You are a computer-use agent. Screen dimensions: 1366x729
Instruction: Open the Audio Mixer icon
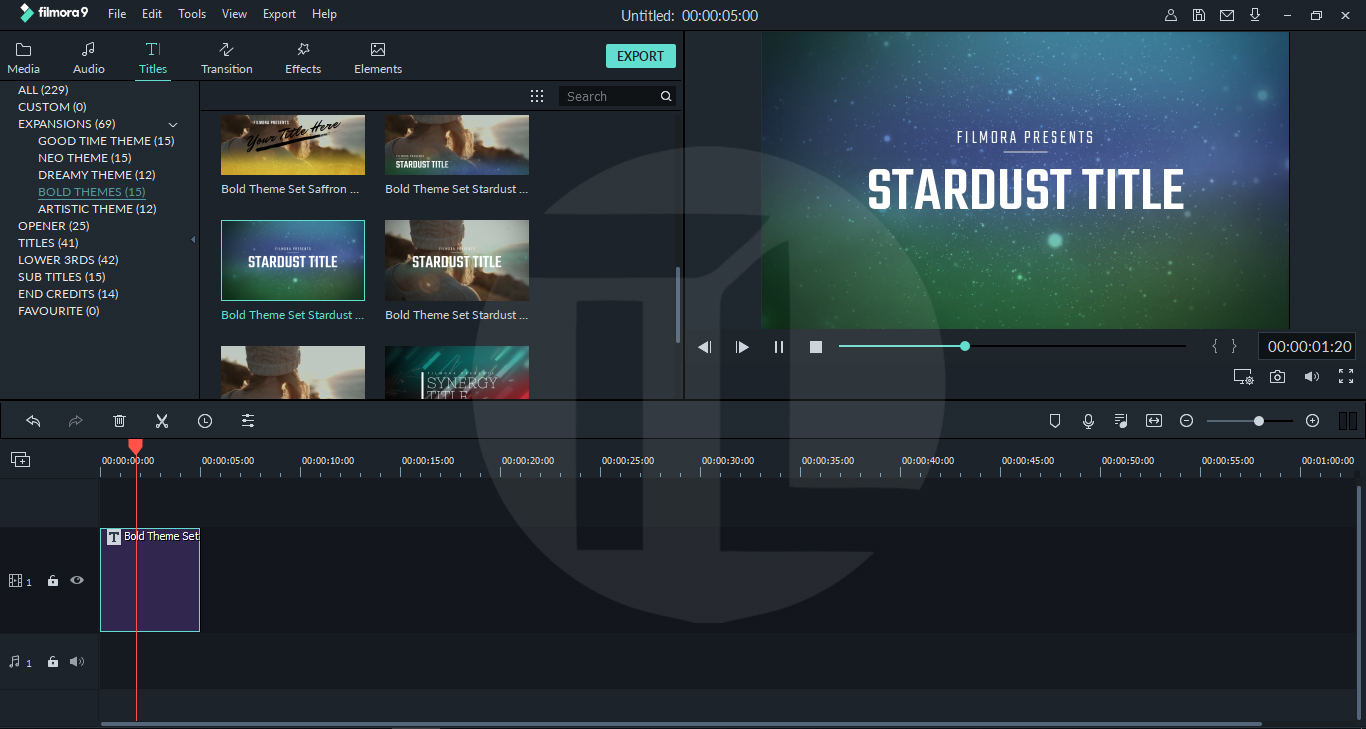[1121, 420]
